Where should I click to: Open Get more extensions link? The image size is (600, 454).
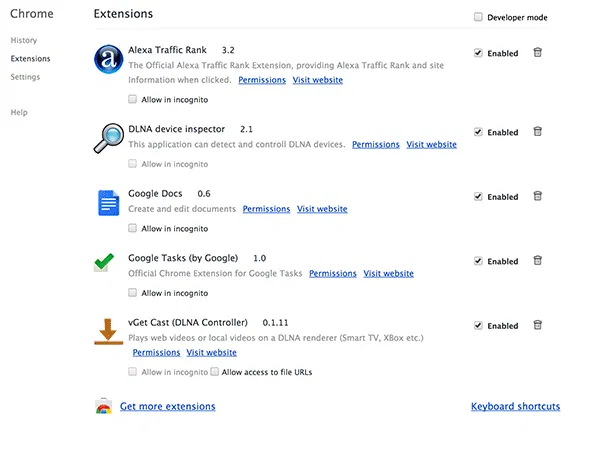pyautogui.click(x=167, y=407)
